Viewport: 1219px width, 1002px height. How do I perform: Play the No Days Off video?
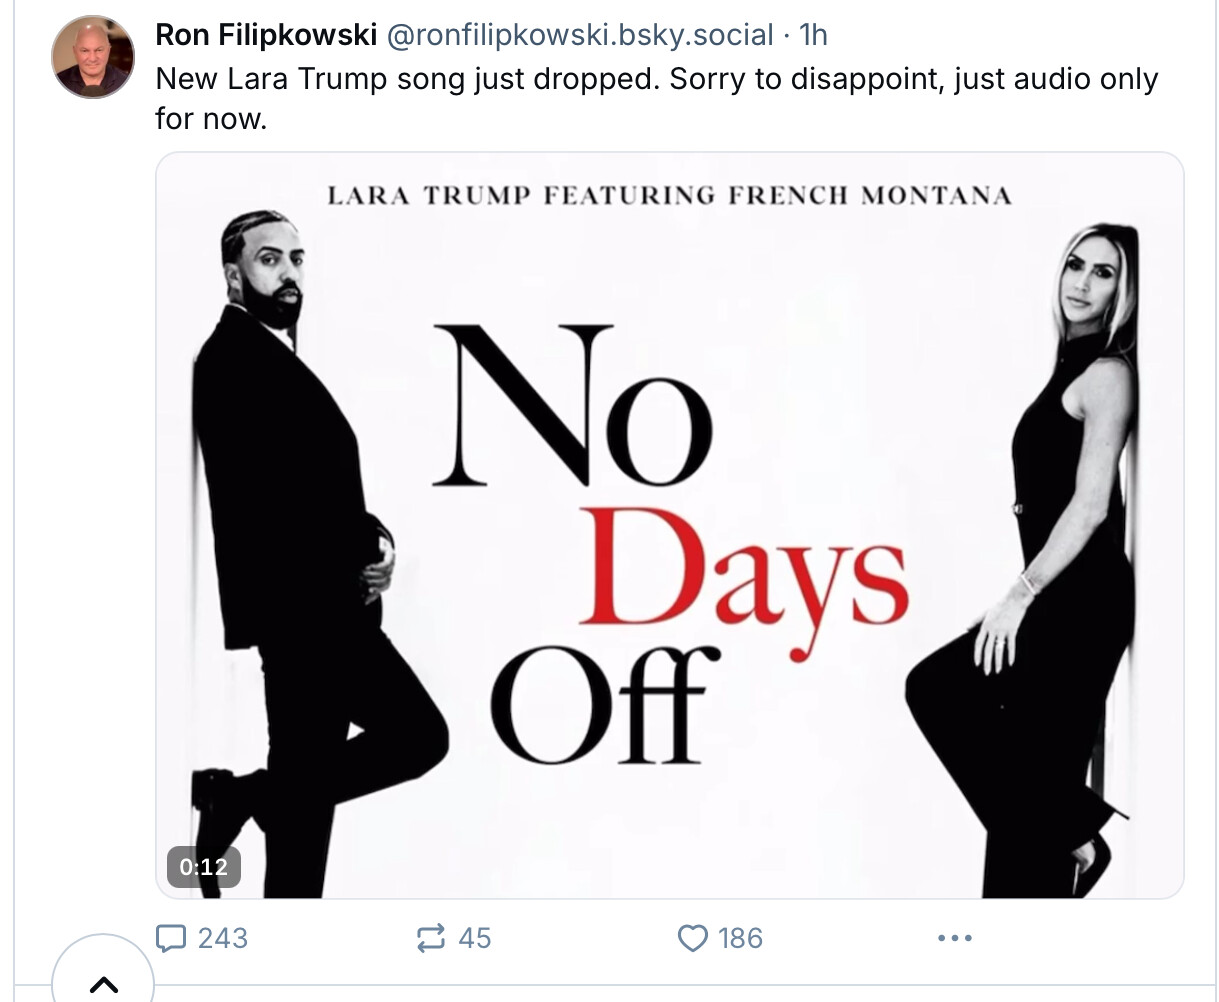669,525
